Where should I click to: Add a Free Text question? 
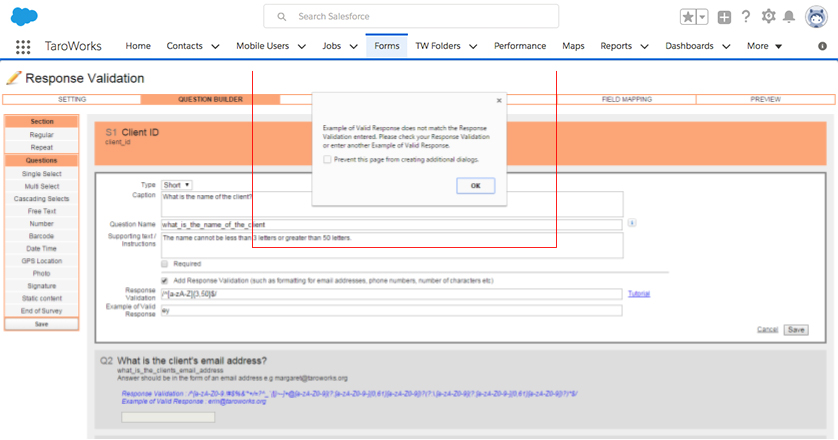click(42, 211)
